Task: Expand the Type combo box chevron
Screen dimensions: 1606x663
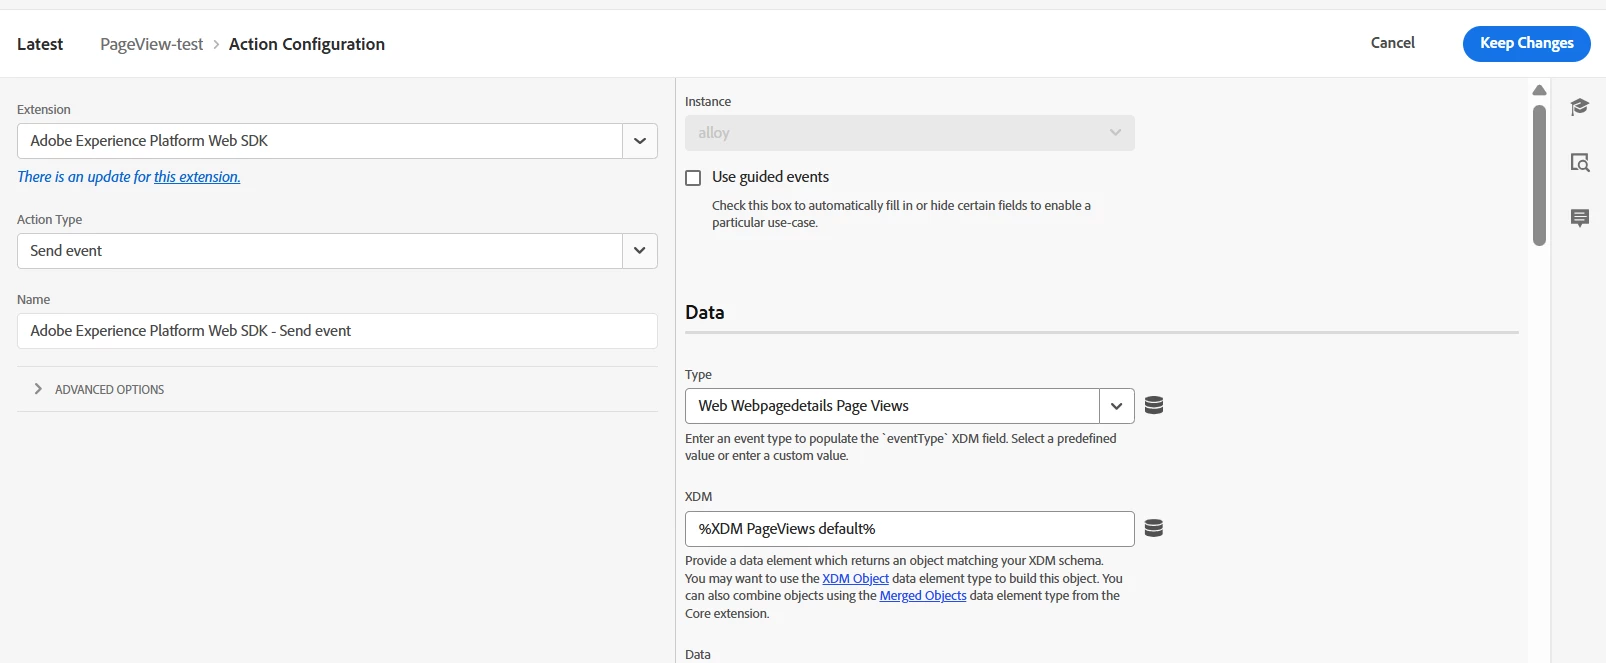Action: click(x=1116, y=406)
